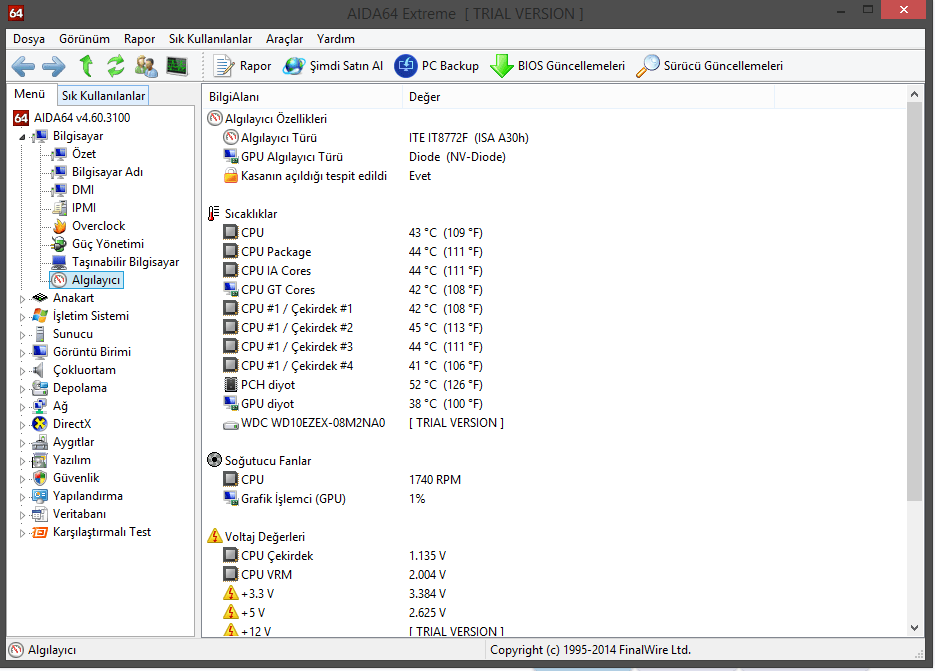Click the scrollbar up arrow
The image size is (935, 671).
(x=914, y=94)
